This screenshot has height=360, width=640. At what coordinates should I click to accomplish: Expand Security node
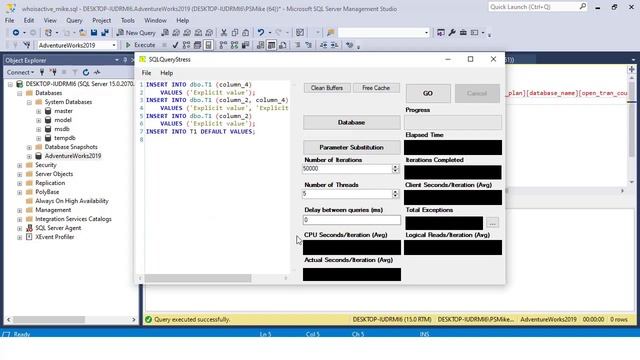click(20, 165)
